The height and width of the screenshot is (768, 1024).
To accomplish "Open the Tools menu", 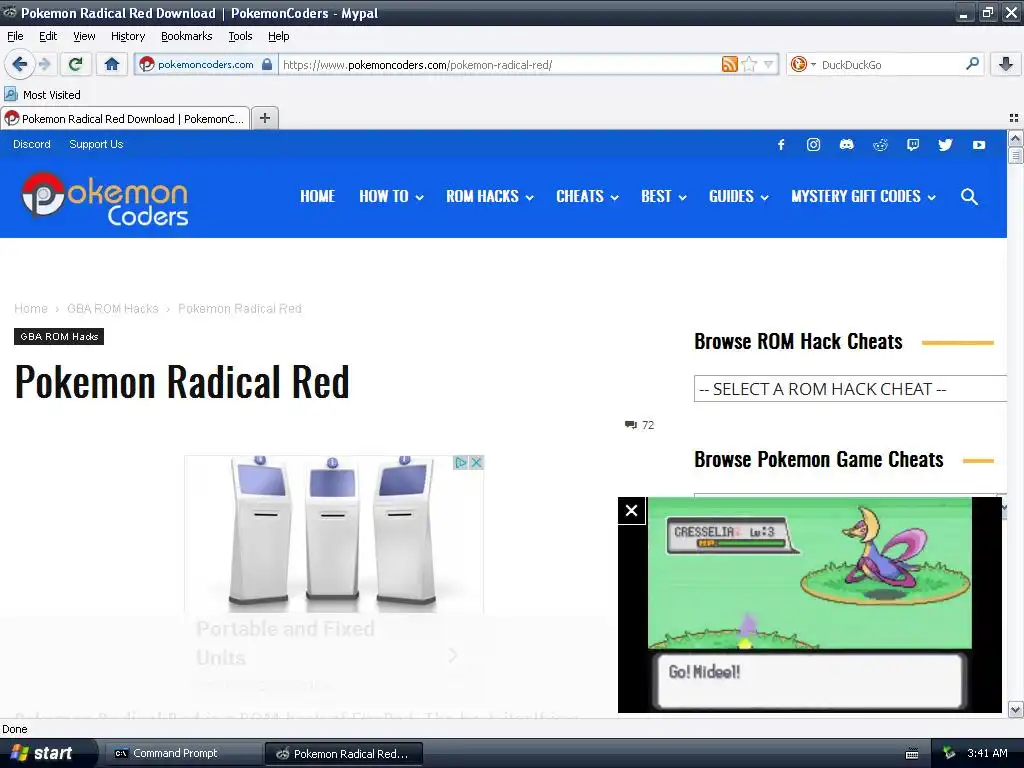I will tap(240, 36).
